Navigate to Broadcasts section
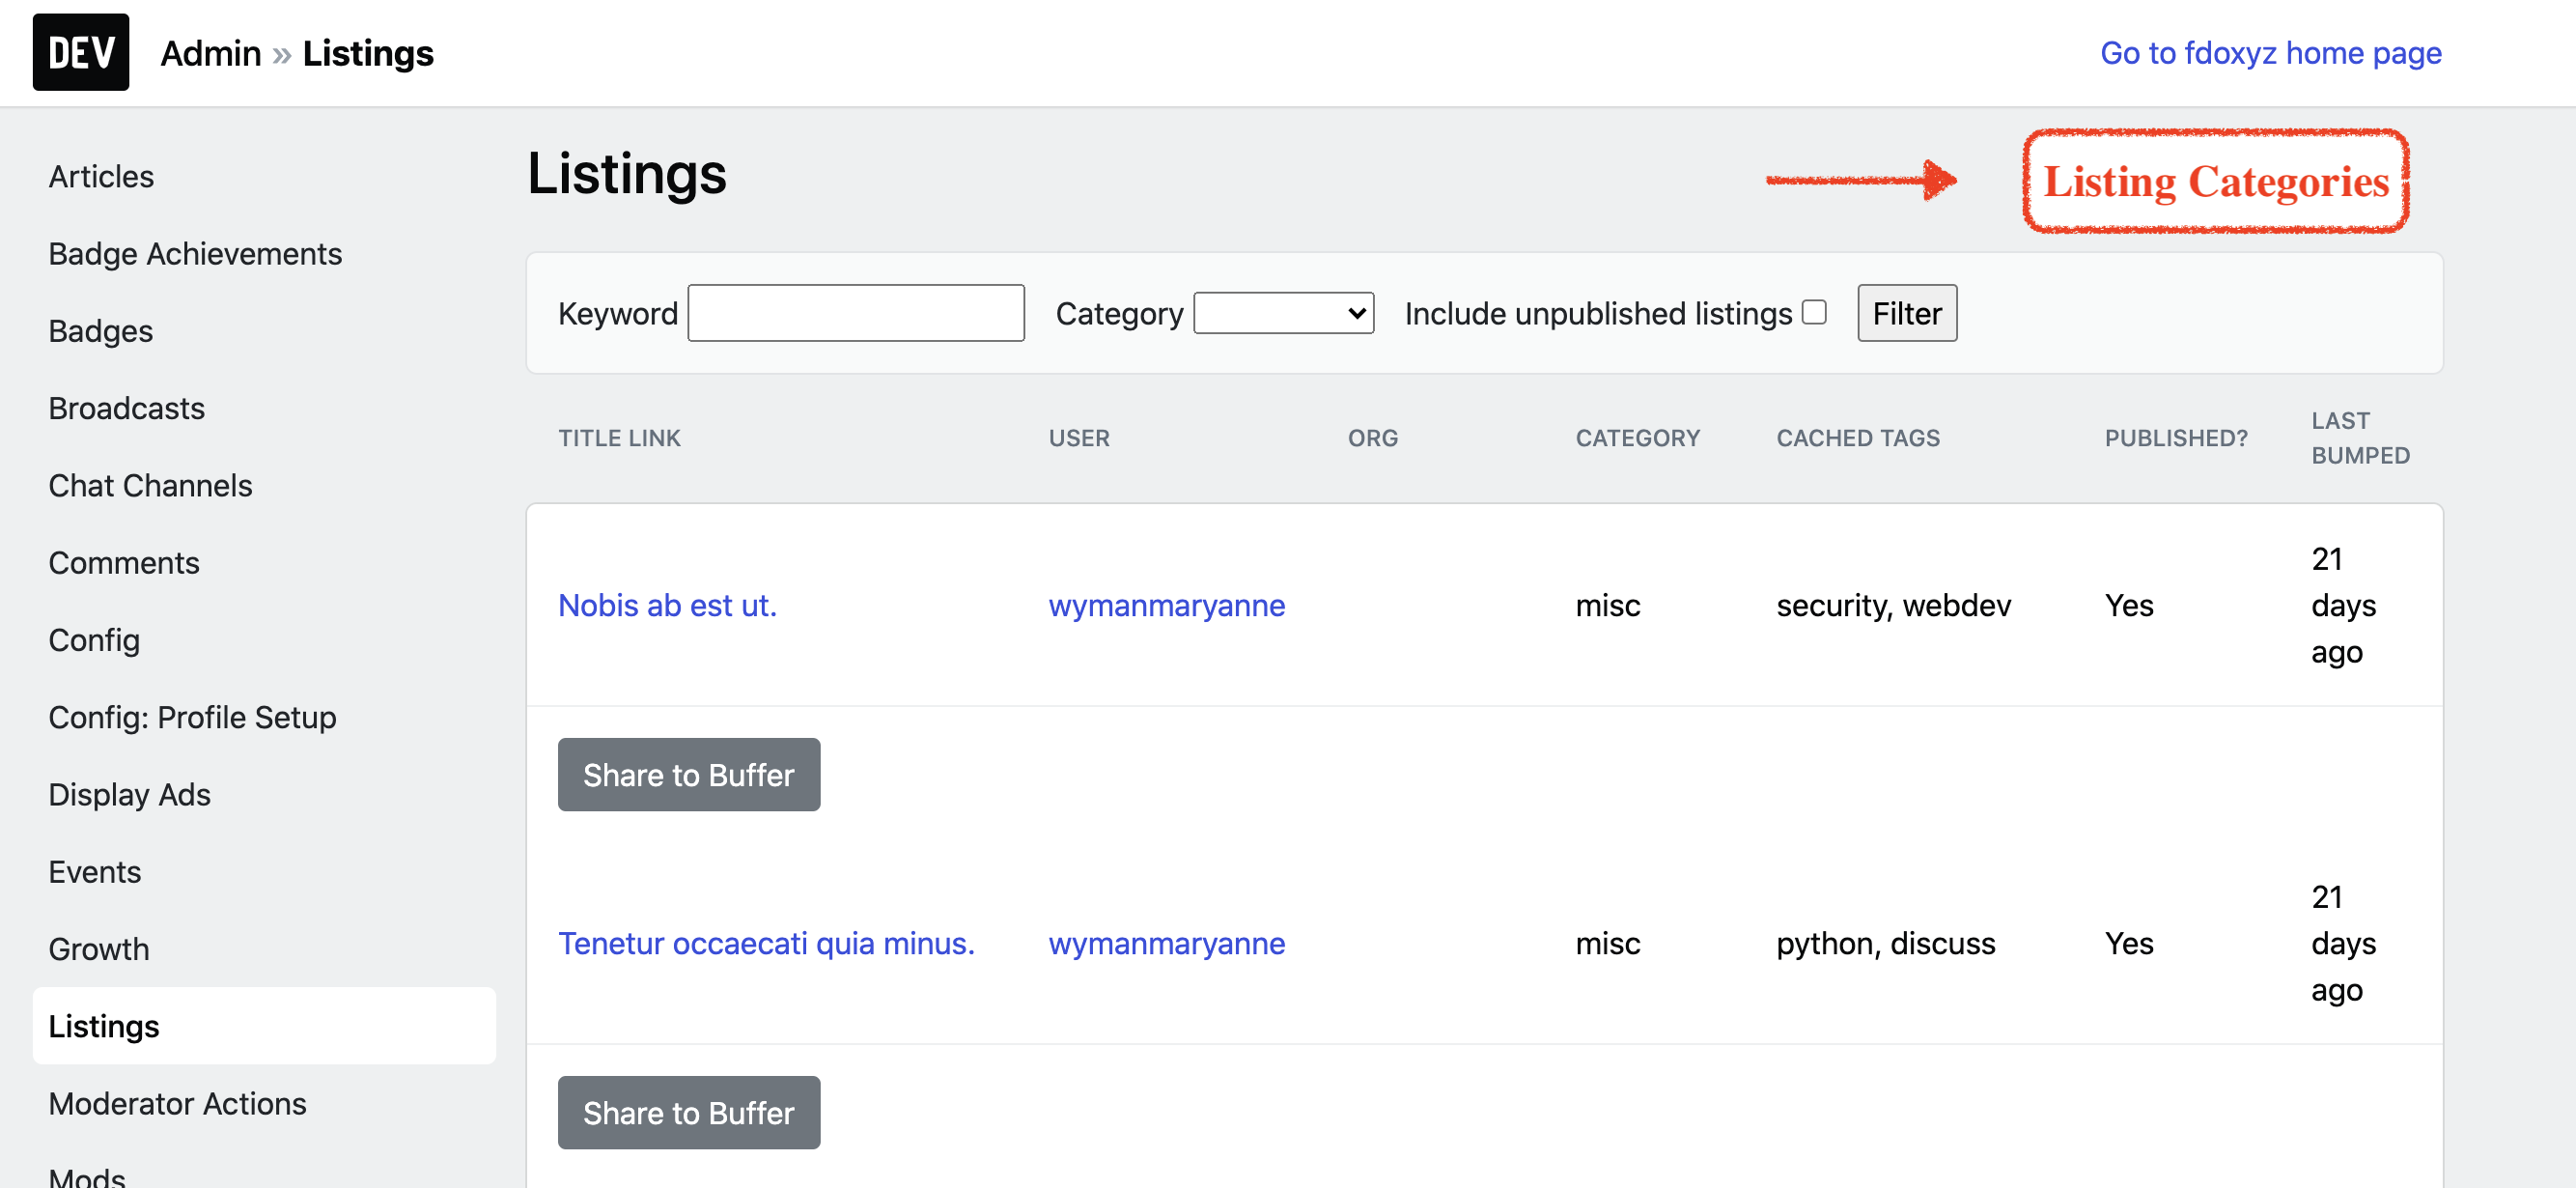 126,408
